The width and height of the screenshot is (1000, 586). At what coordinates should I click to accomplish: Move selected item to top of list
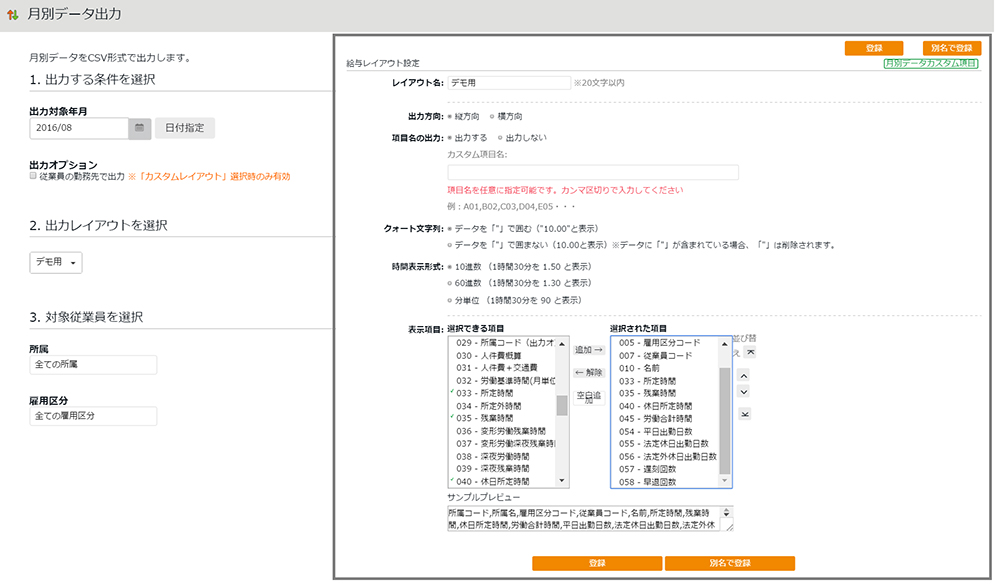tap(750, 353)
